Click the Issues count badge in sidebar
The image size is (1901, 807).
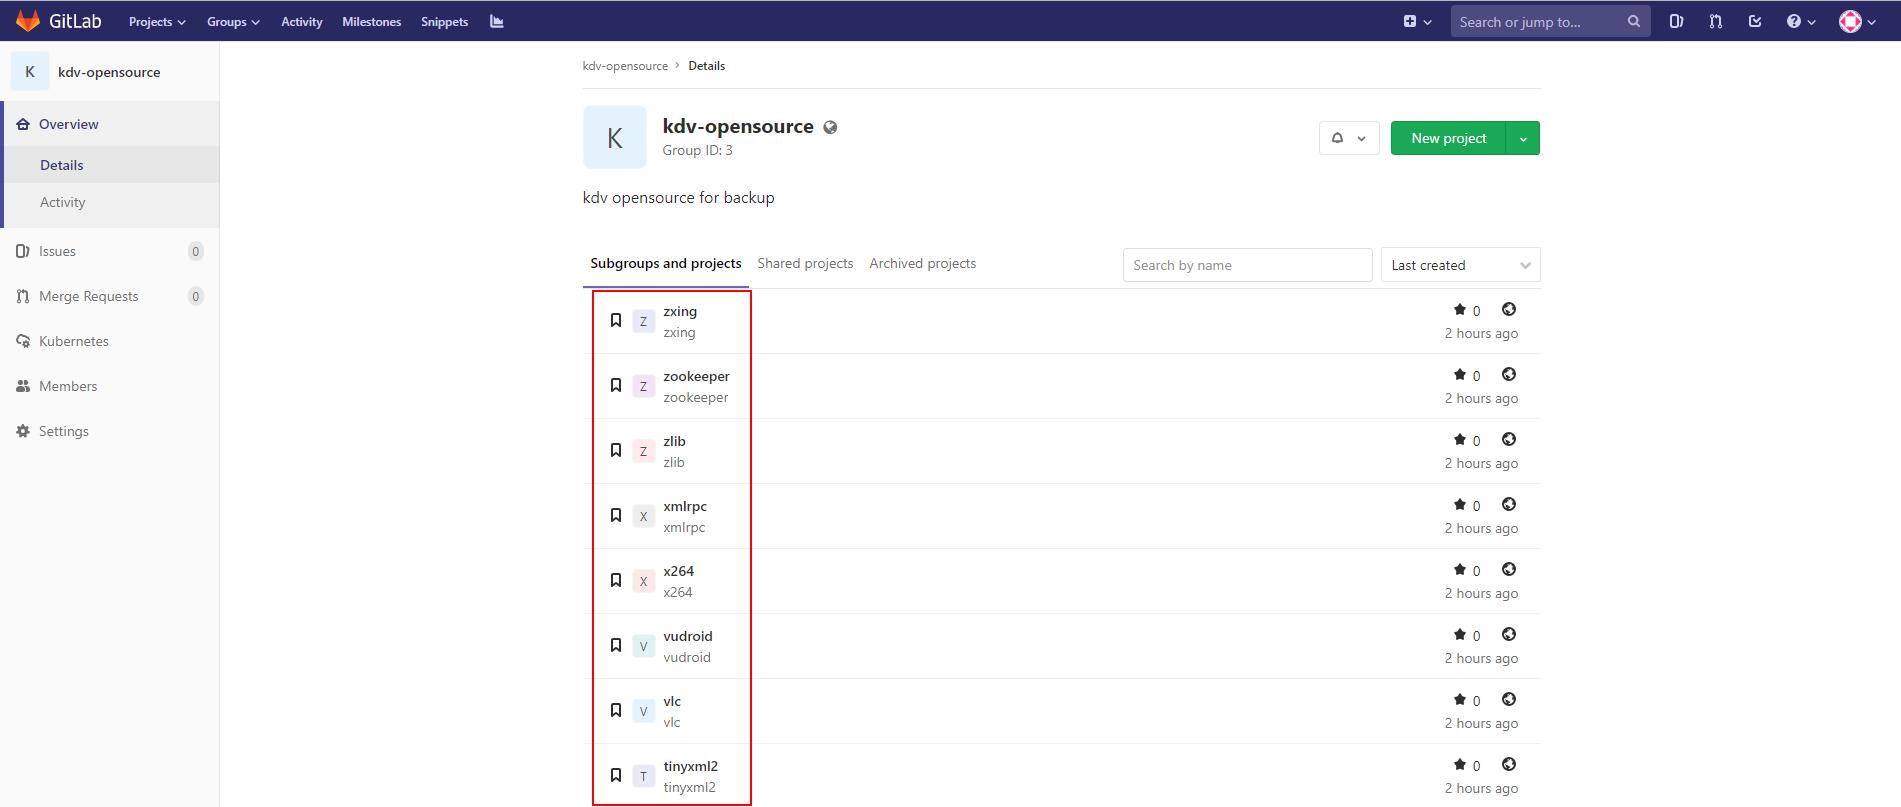[x=196, y=251]
